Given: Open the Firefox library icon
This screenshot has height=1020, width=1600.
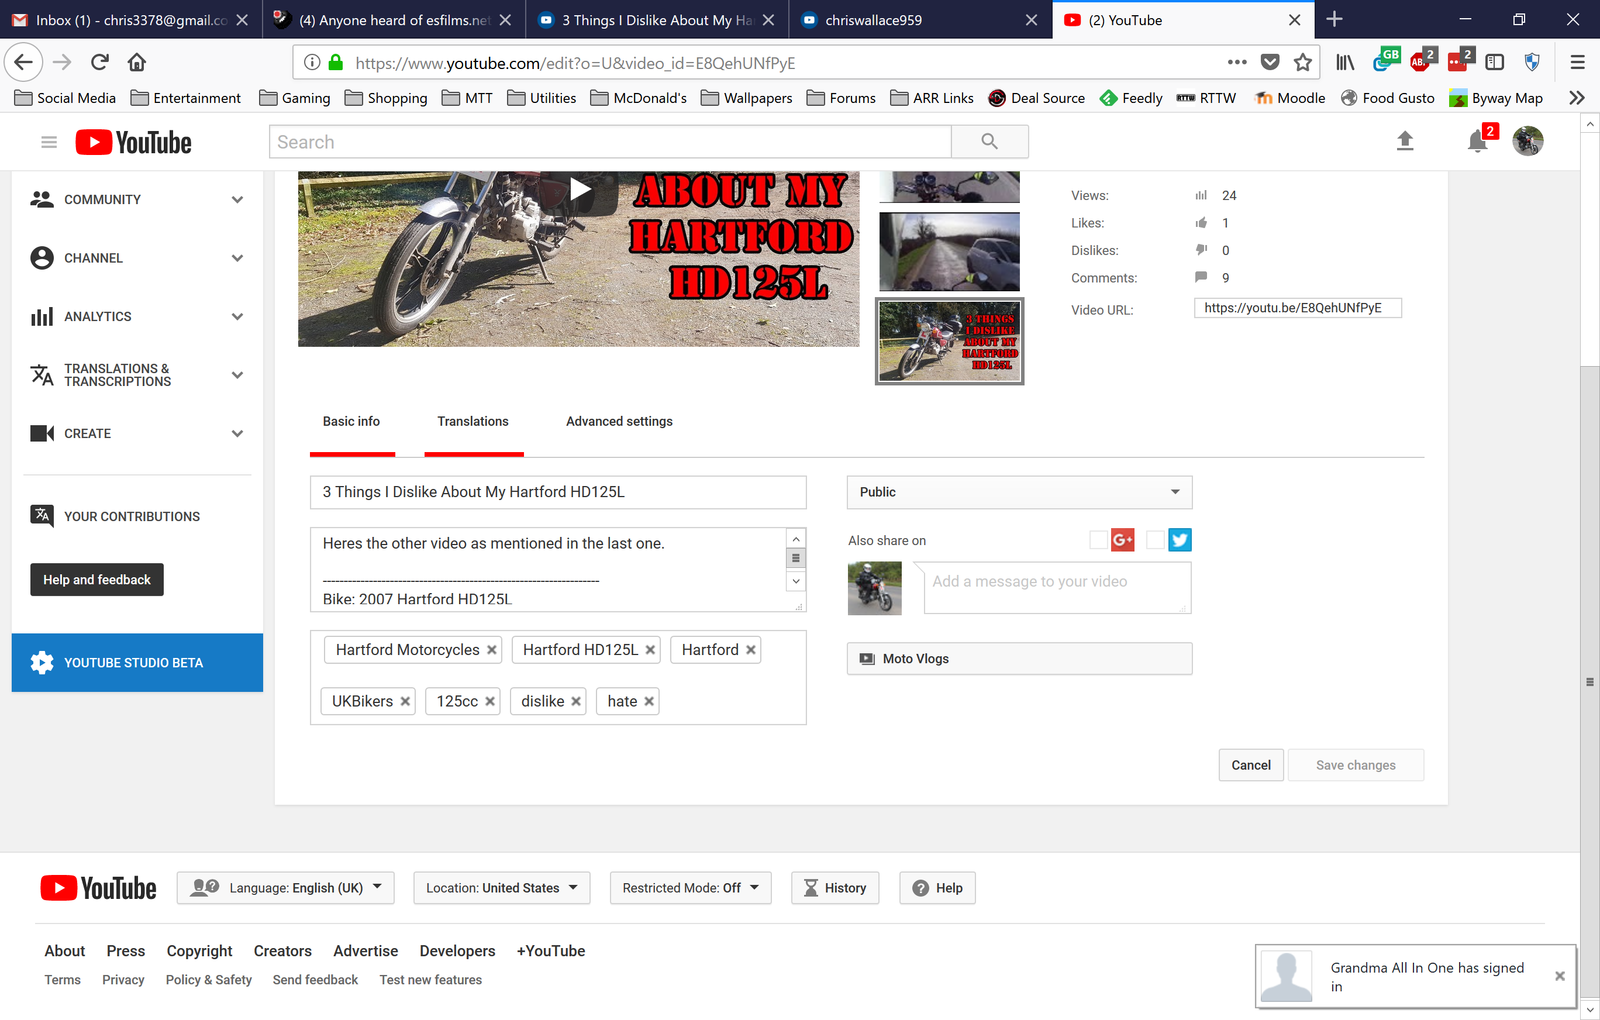Looking at the screenshot, I should click(1345, 62).
